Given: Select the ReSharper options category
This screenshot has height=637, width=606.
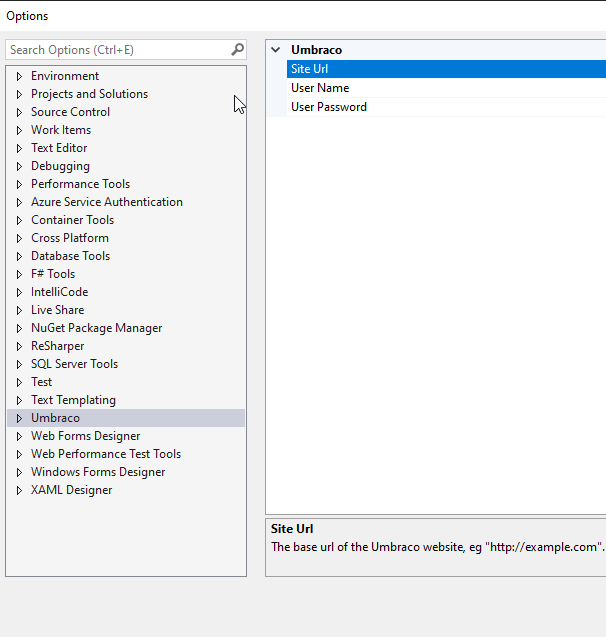Looking at the screenshot, I should (x=57, y=346).
